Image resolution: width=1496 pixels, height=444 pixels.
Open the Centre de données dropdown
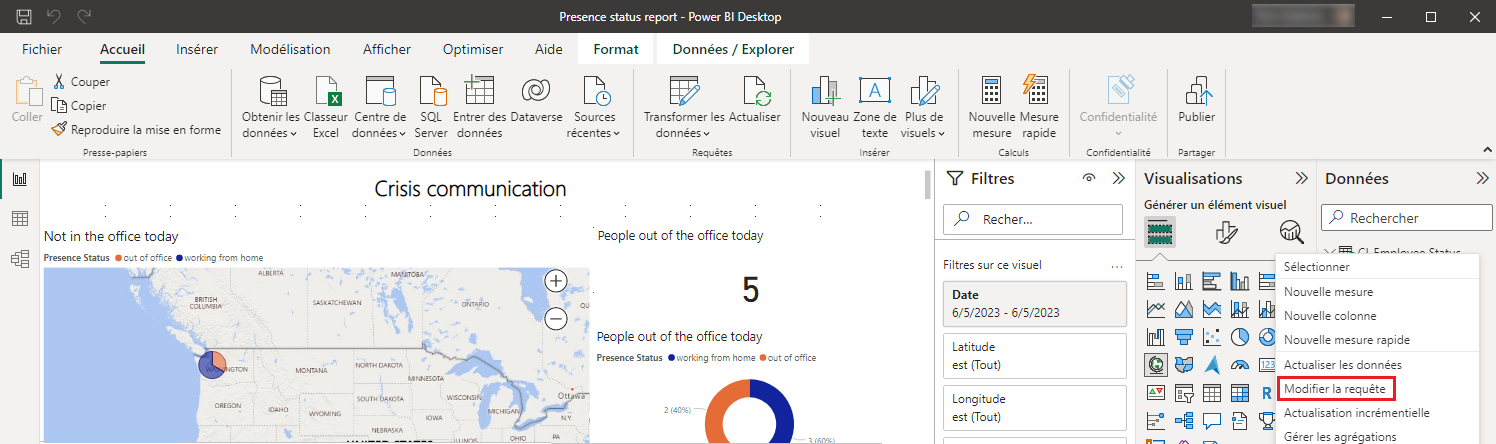[380, 107]
